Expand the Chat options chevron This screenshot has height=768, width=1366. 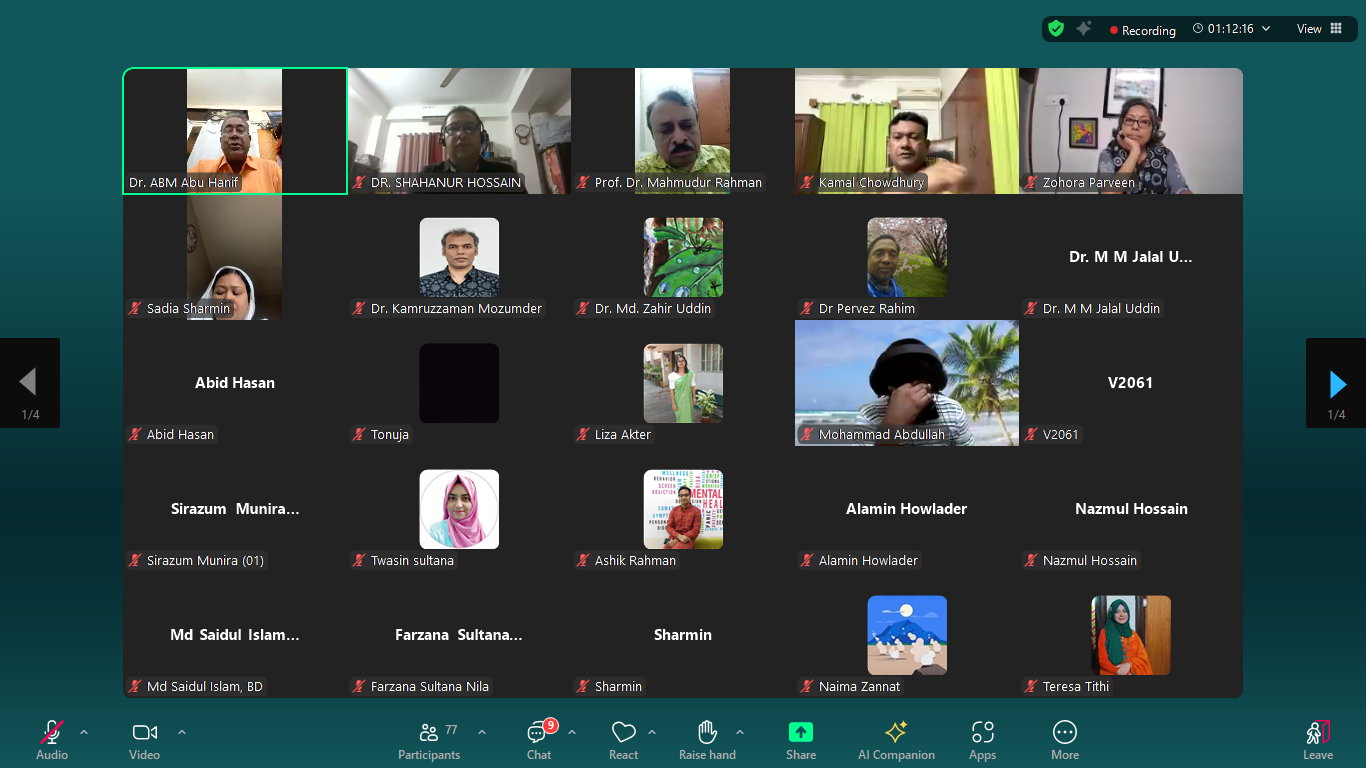tap(572, 732)
